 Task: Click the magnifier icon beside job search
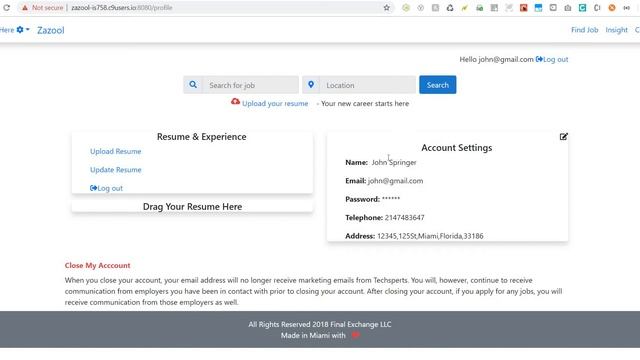click(193, 85)
